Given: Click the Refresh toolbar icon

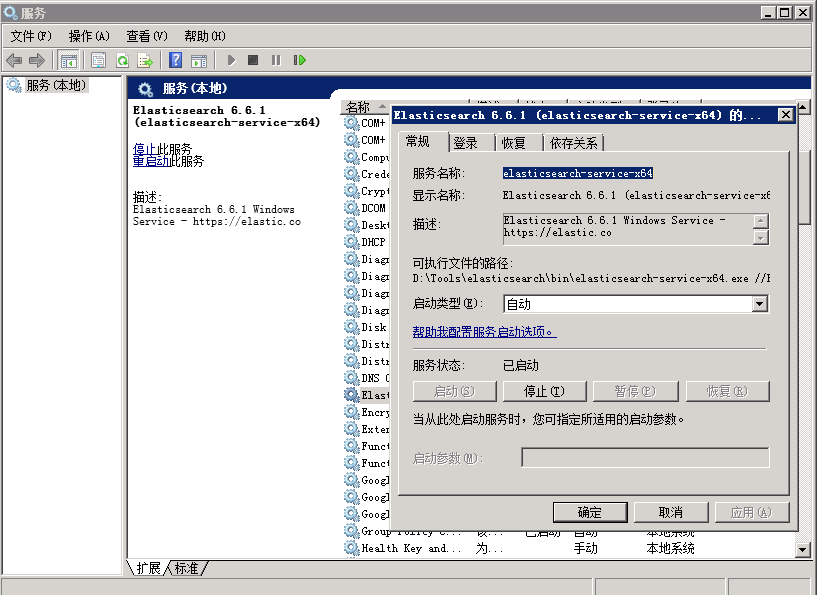Looking at the screenshot, I should (x=122, y=60).
